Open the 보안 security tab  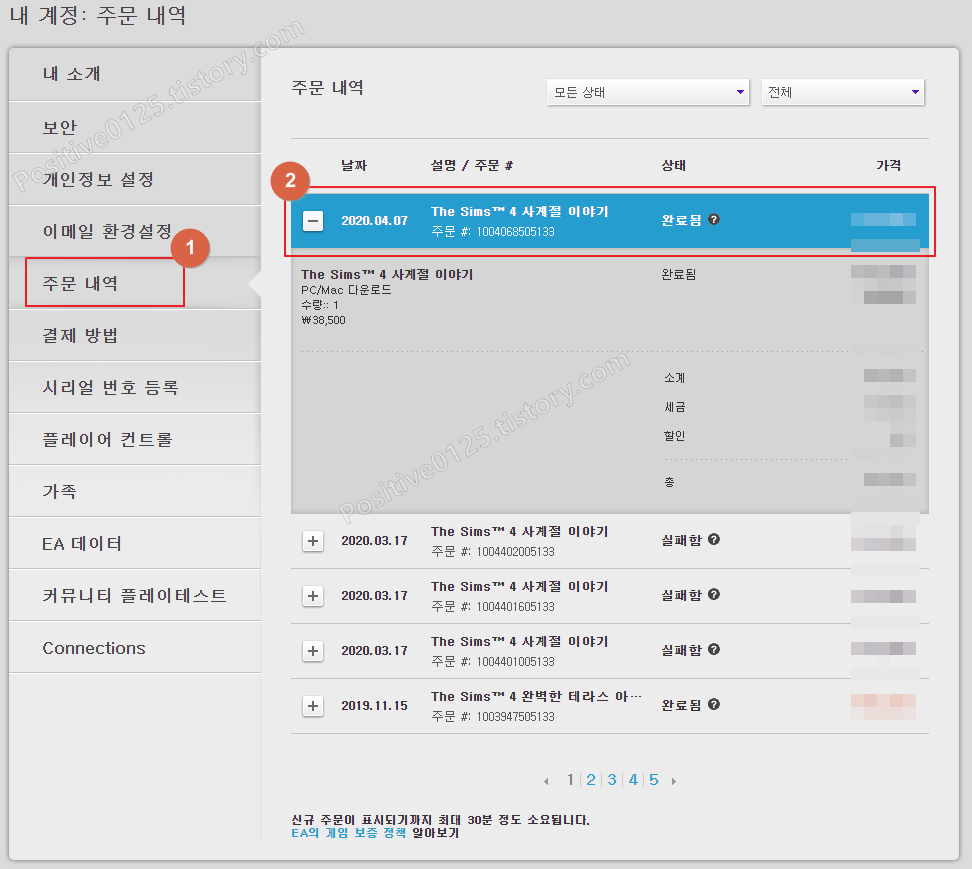(x=135, y=127)
